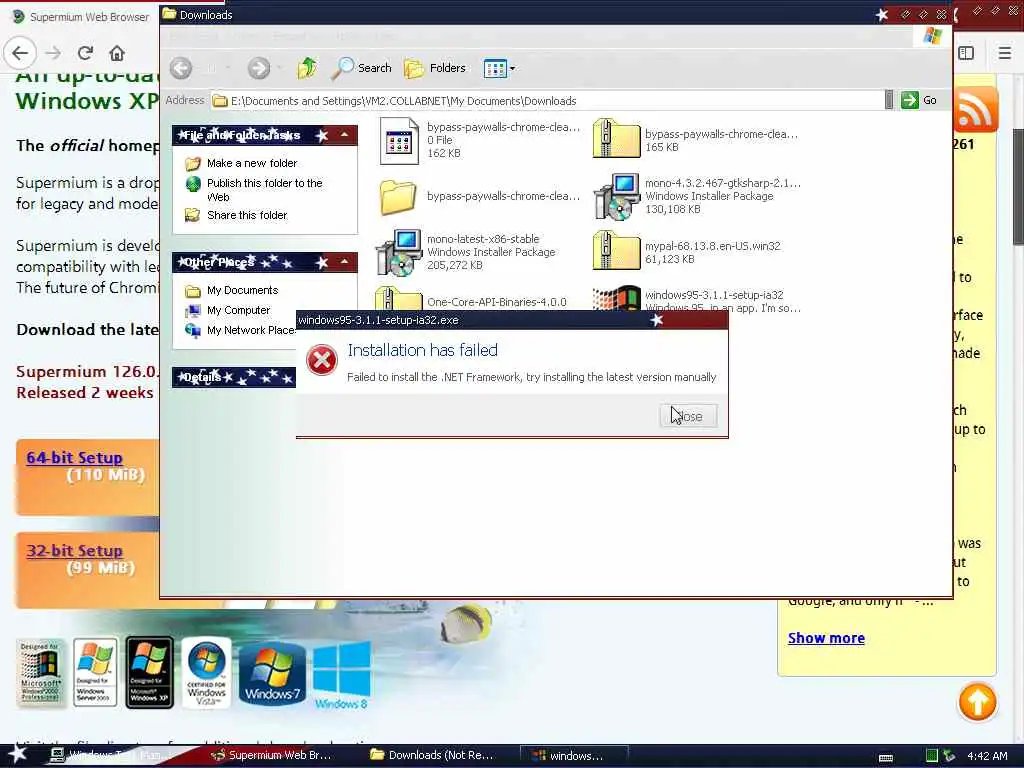The height and width of the screenshot is (768, 1024).
Task: Switch to Downloads (Not Responding) taskbar button
Action: [x=432, y=756]
